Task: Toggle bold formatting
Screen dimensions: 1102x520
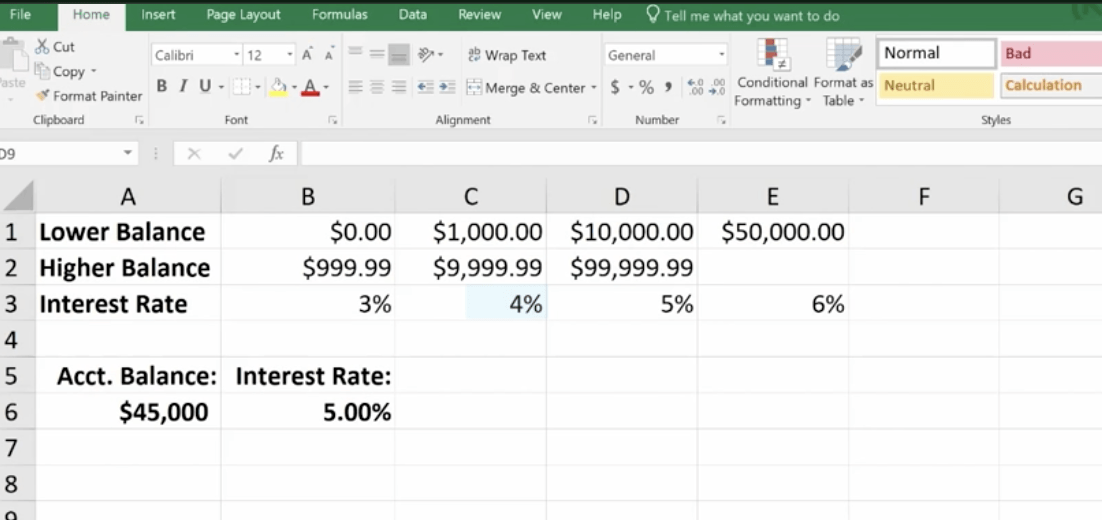Action: click(162, 87)
